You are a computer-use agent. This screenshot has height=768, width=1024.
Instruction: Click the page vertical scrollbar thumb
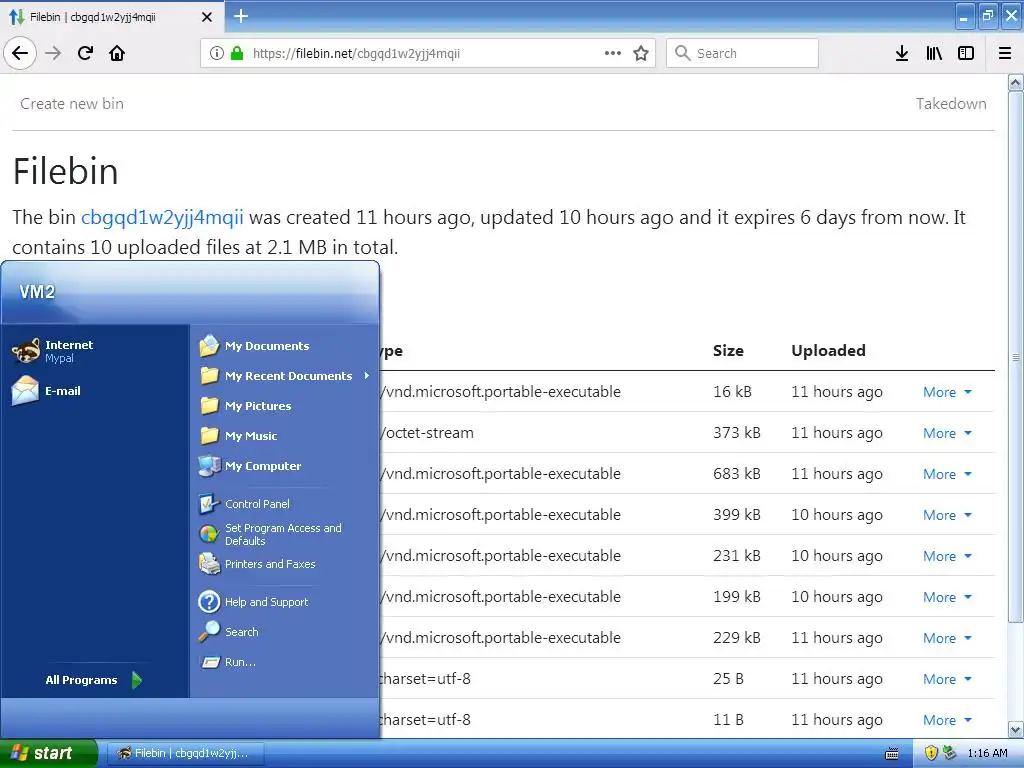(x=1015, y=357)
